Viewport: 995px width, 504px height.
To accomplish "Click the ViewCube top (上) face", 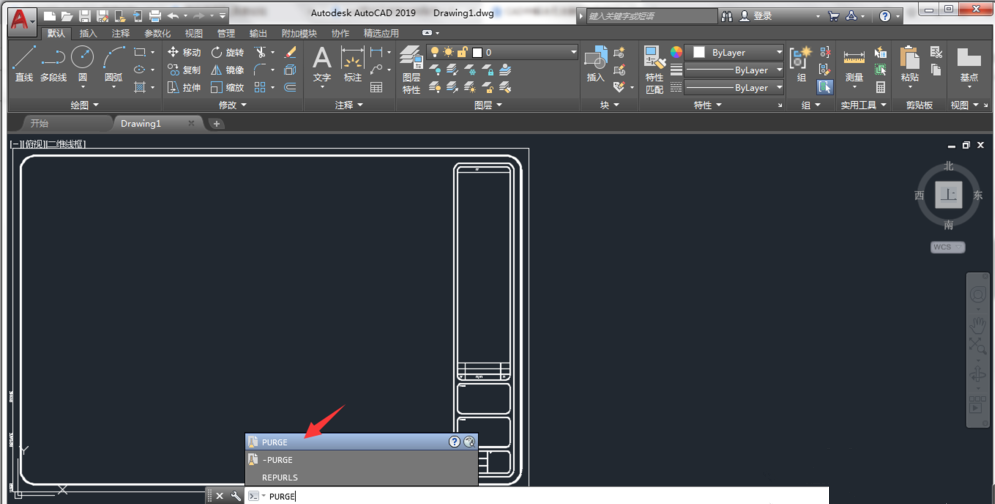I will point(948,195).
